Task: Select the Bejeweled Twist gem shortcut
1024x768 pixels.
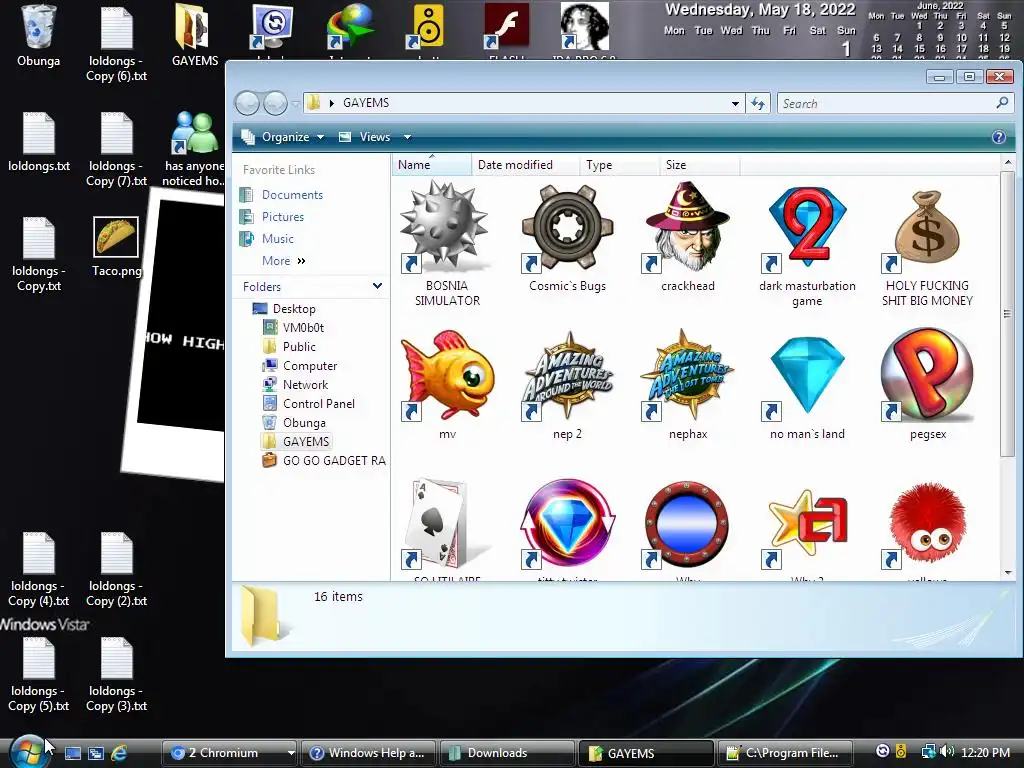Action: click(568, 523)
